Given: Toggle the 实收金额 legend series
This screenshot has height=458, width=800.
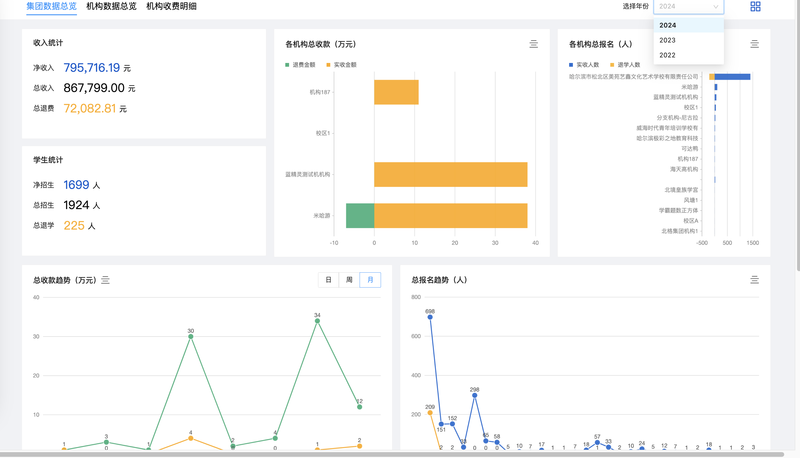Looking at the screenshot, I should 341,65.
